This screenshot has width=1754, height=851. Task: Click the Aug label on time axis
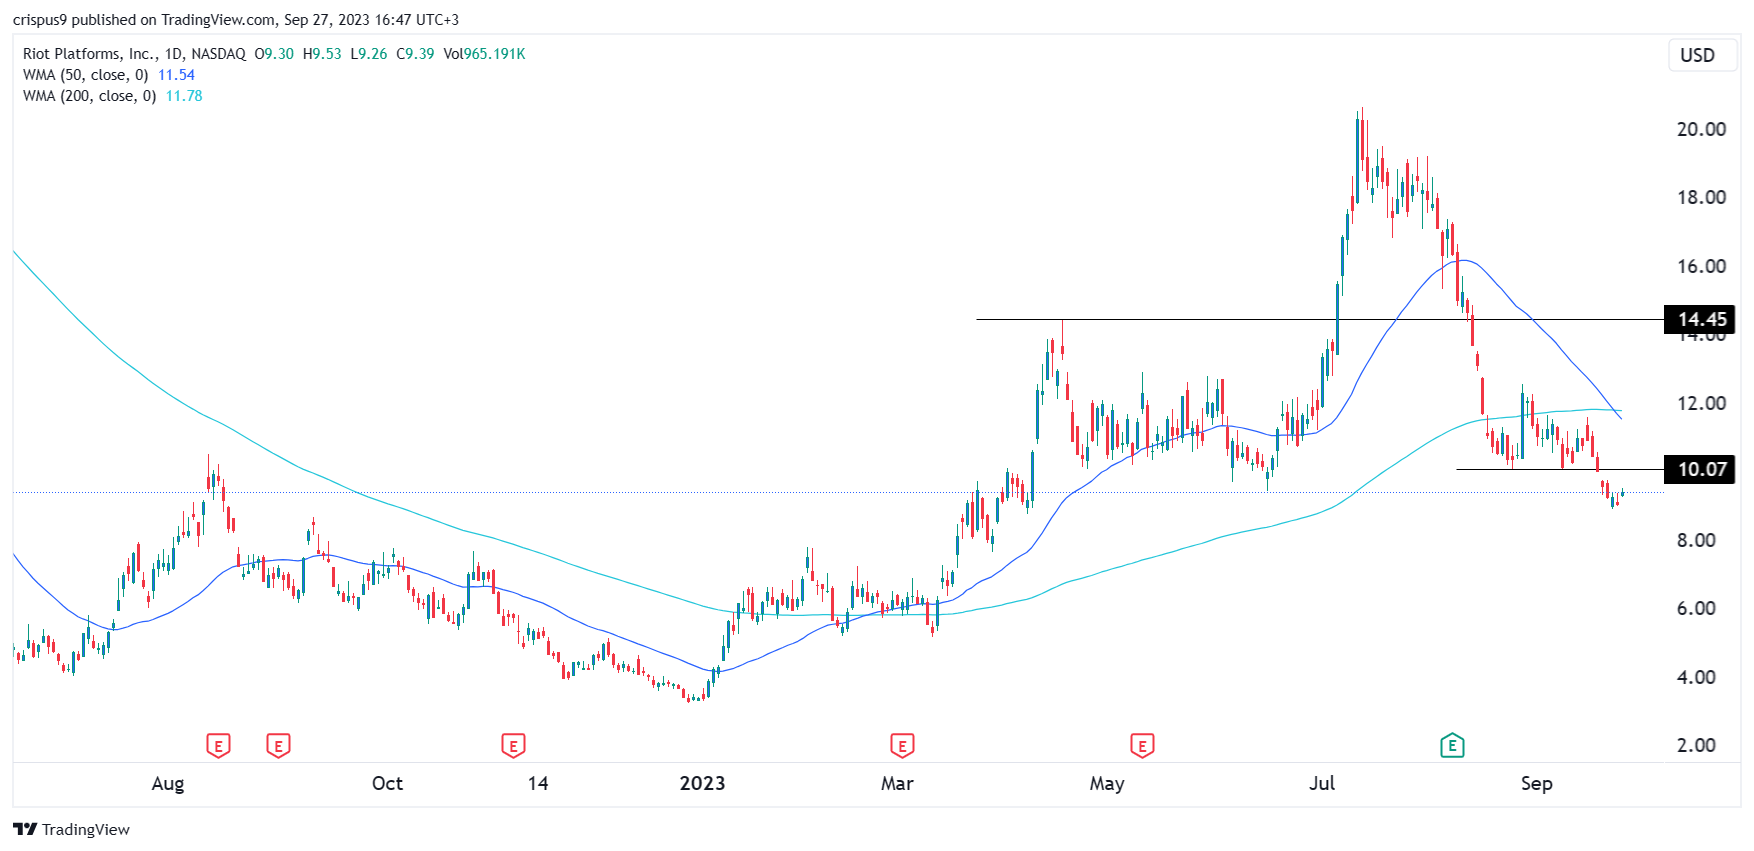pyautogui.click(x=168, y=783)
